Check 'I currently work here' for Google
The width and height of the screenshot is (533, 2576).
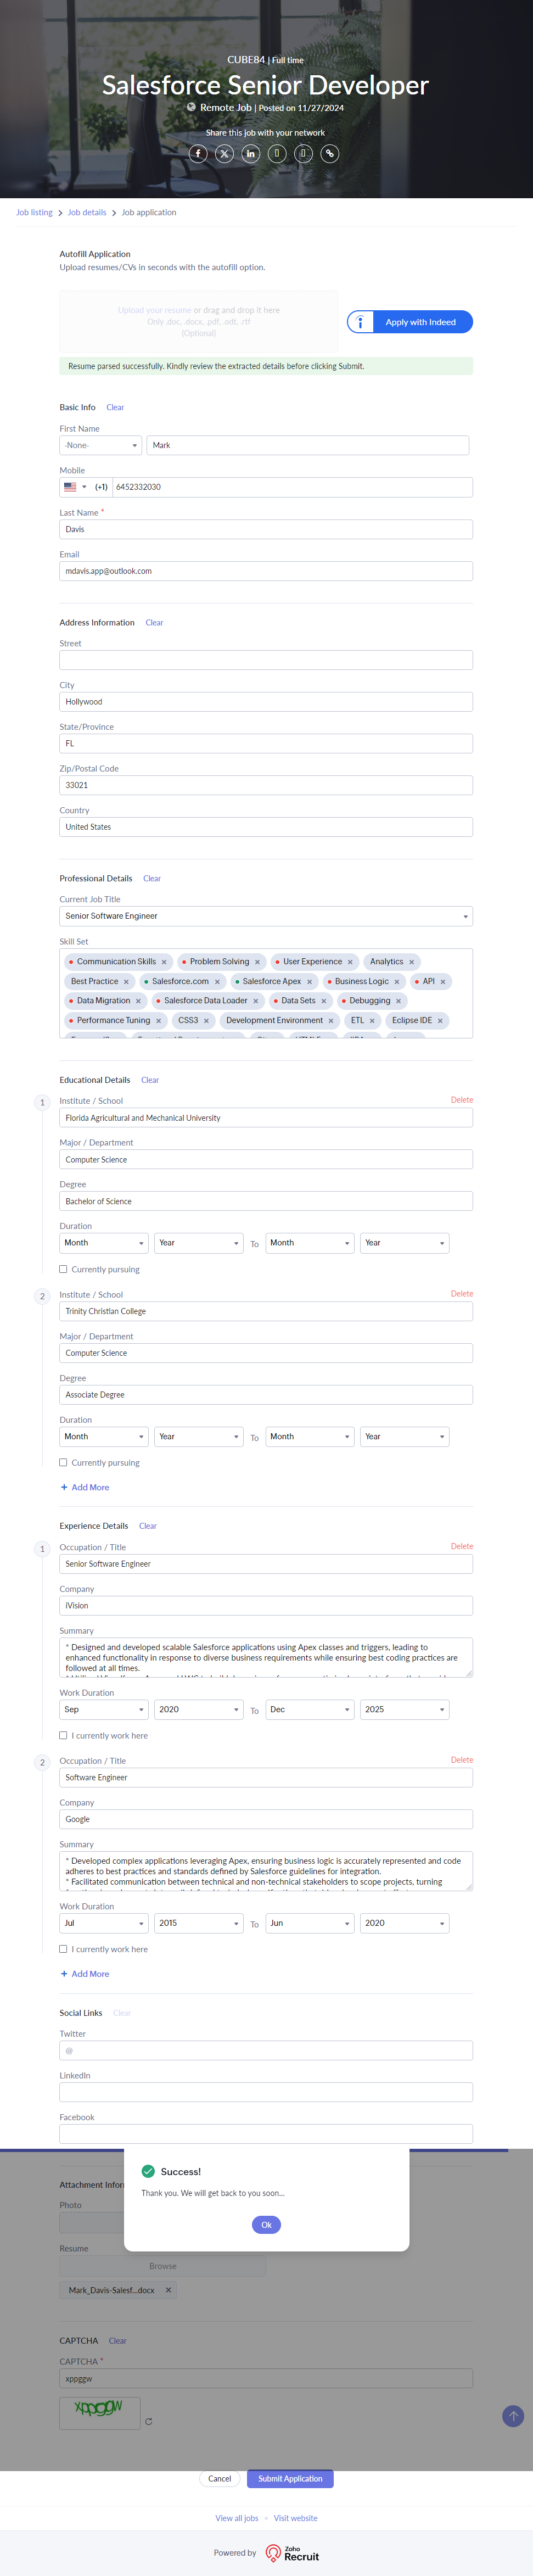pyautogui.click(x=64, y=1949)
